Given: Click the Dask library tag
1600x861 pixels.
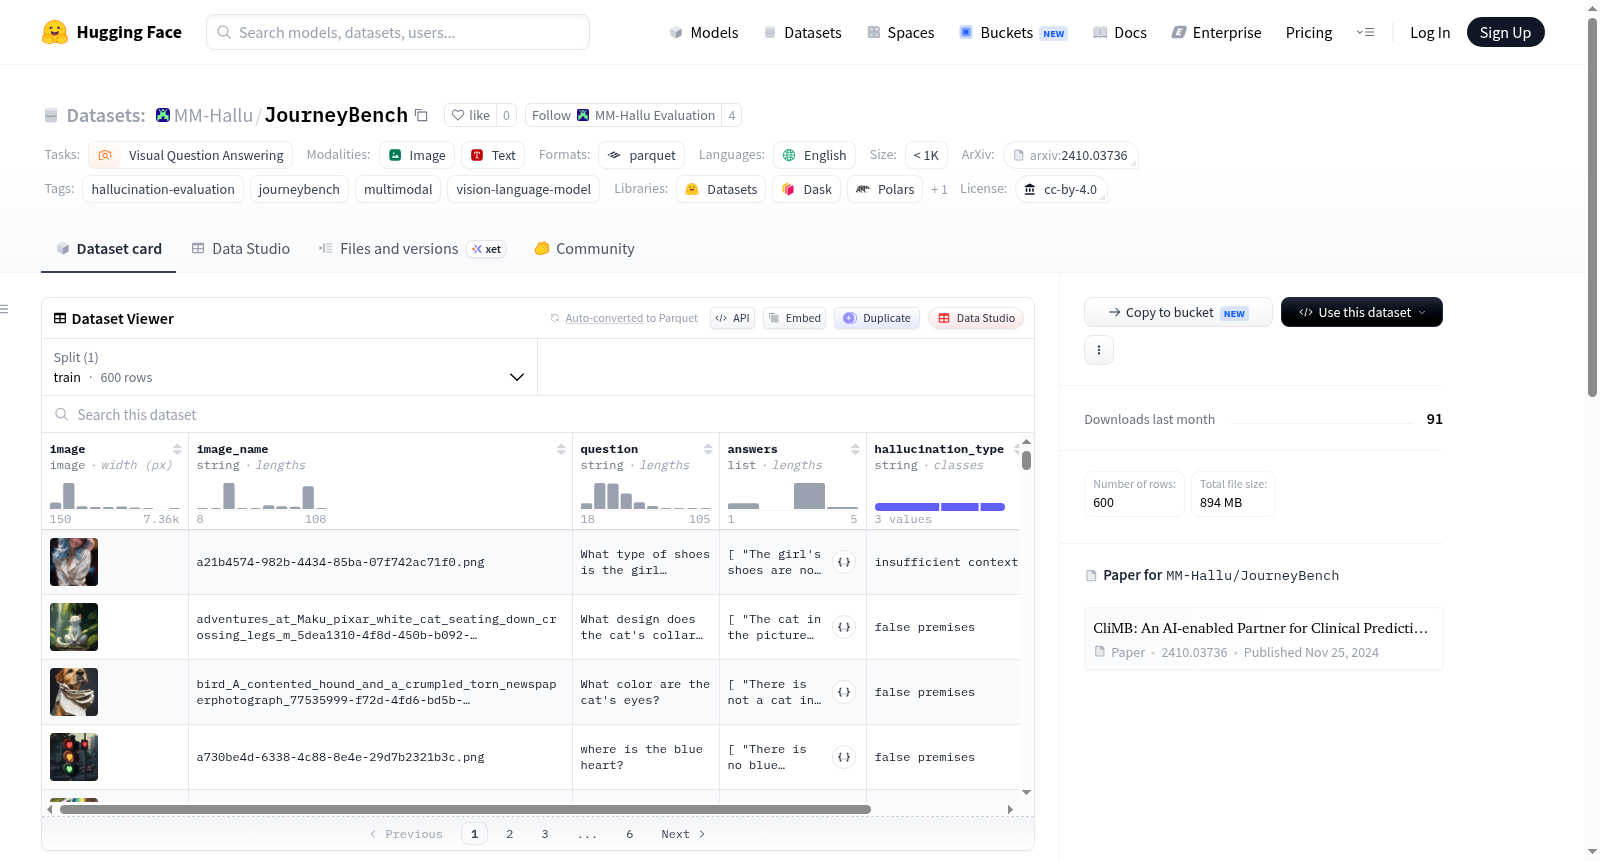Looking at the screenshot, I should [x=806, y=189].
